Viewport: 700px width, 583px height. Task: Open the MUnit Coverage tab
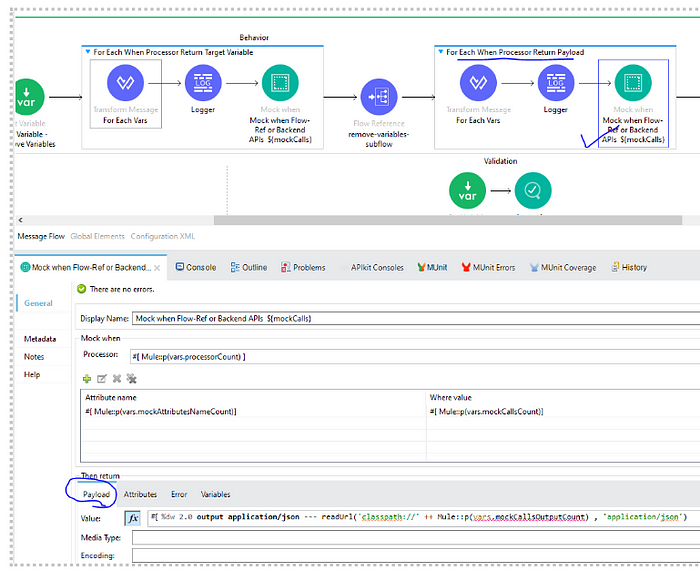[563, 267]
